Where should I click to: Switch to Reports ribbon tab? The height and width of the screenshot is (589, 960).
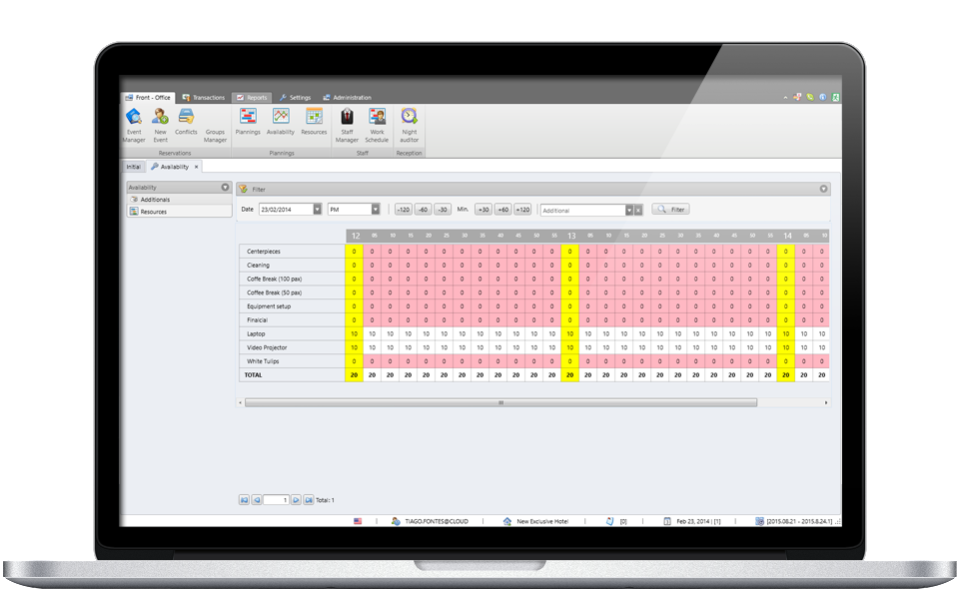252,97
